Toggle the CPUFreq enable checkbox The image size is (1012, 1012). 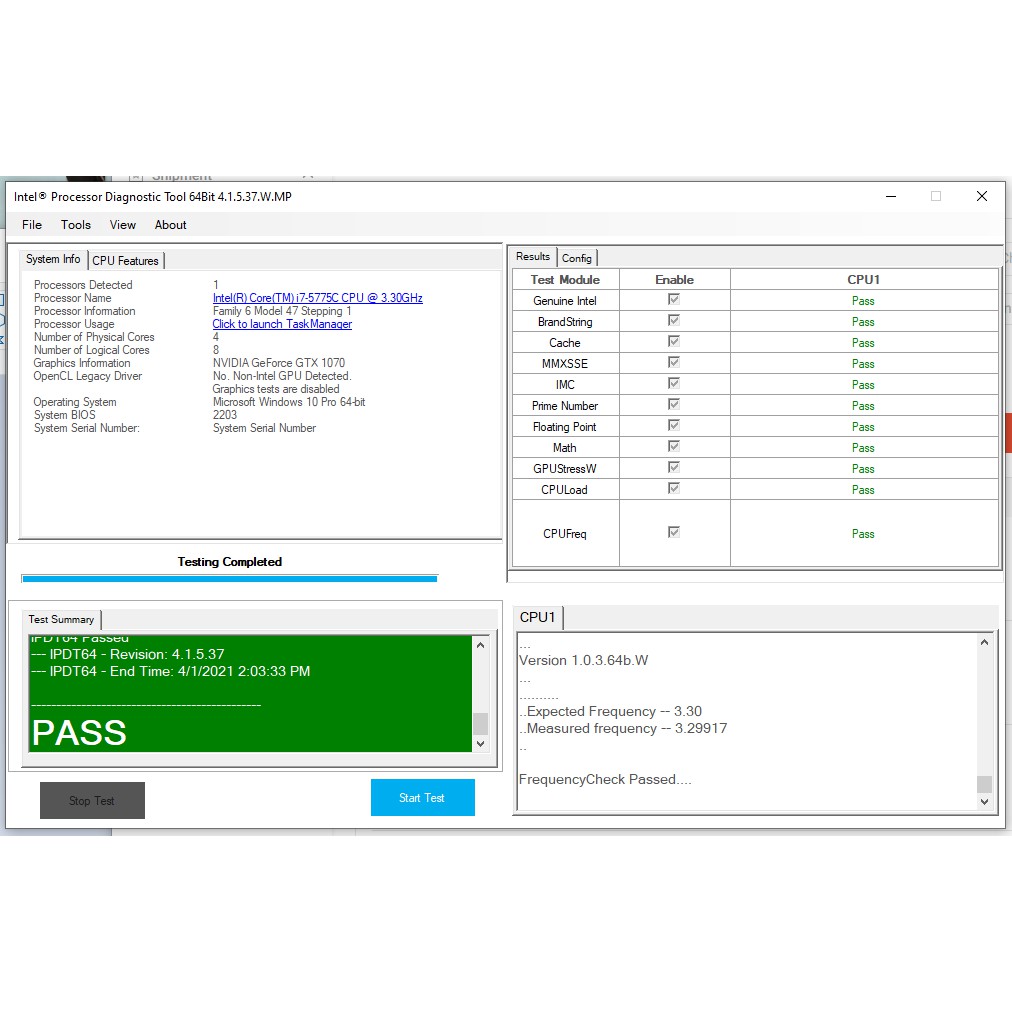tap(674, 533)
